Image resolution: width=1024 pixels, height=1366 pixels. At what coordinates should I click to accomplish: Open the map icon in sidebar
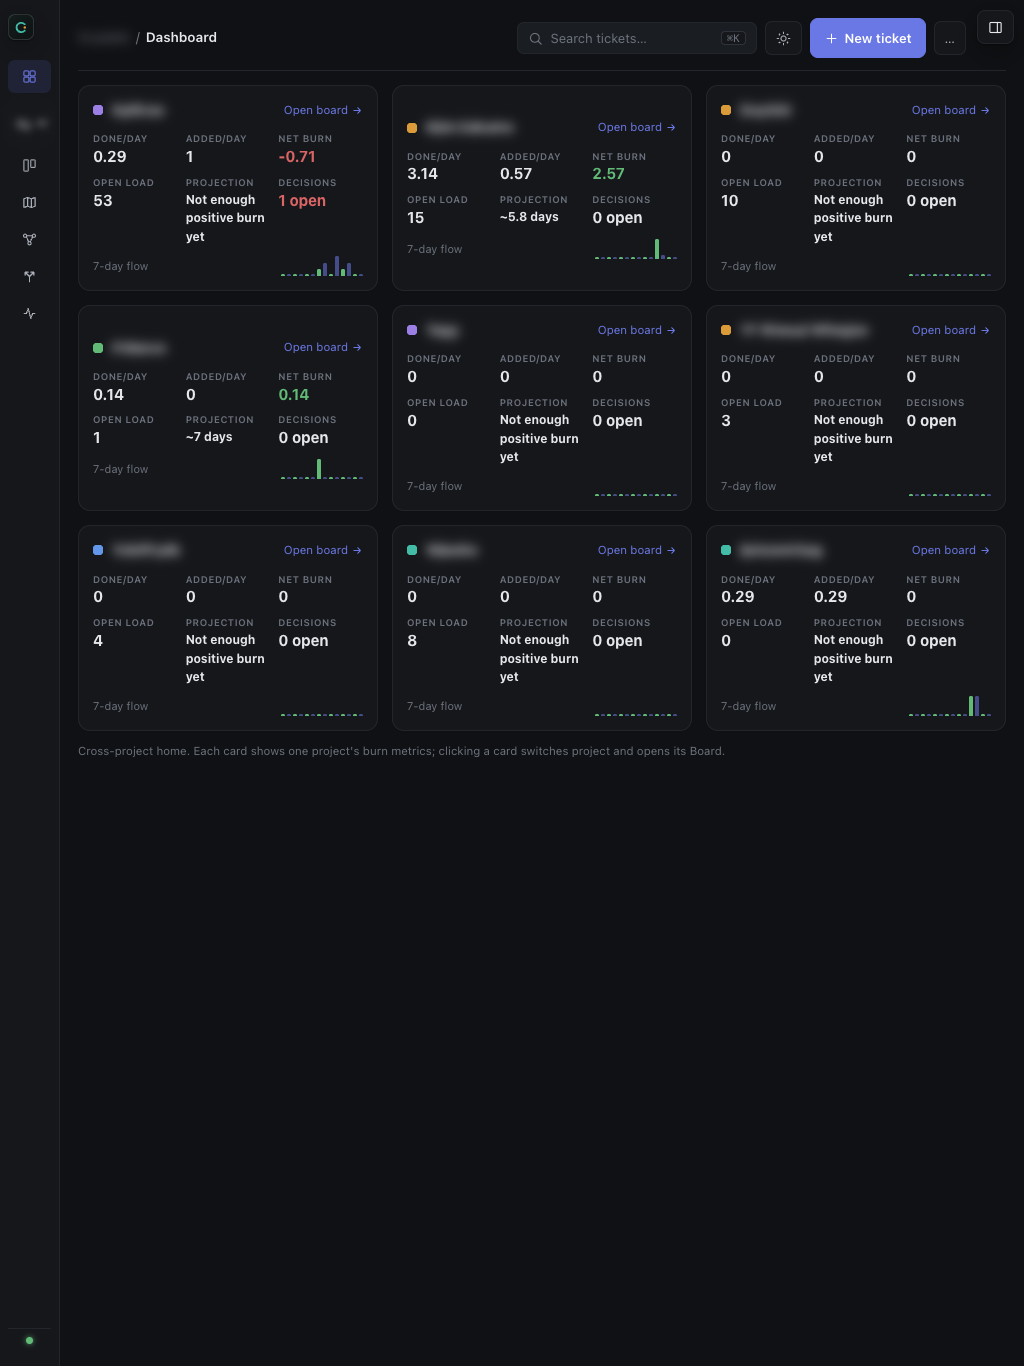30,202
